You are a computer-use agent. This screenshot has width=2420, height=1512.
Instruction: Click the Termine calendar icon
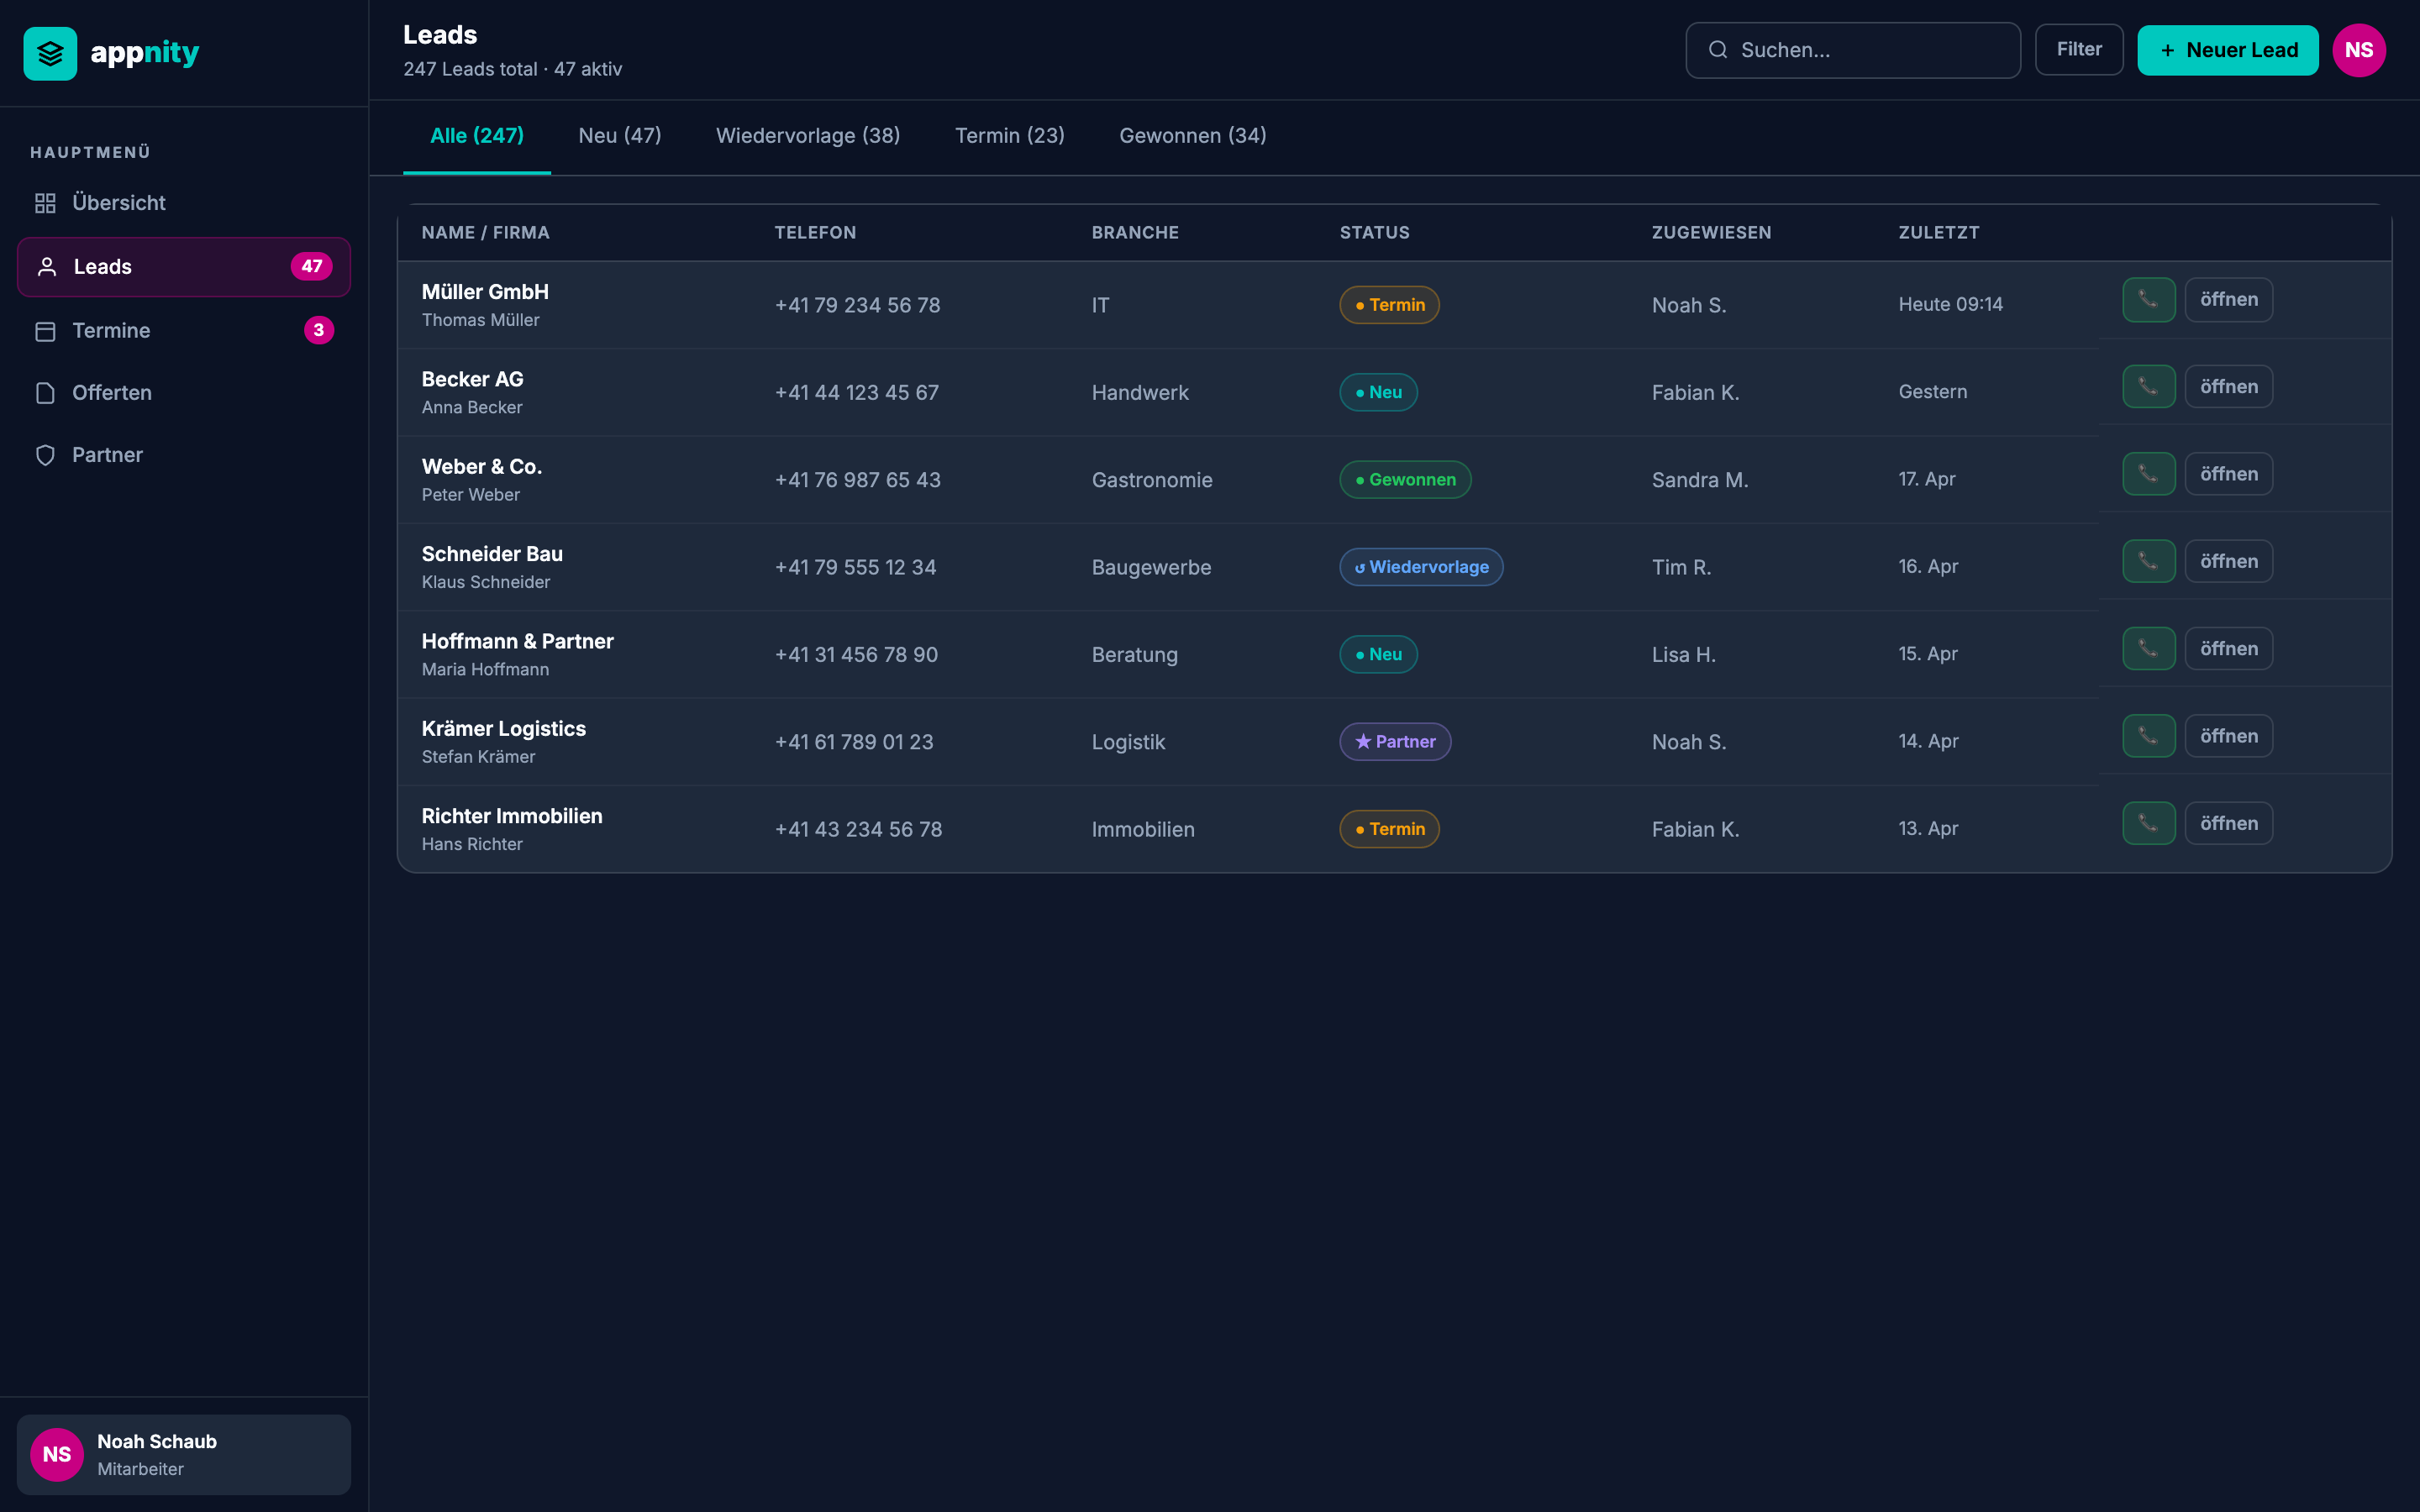(45, 331)
